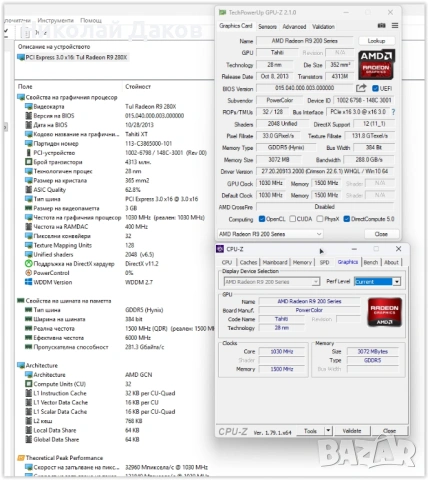428x480 pixels.
Task: Click the Tools button in CPU-Z
Action: (310, 431)
